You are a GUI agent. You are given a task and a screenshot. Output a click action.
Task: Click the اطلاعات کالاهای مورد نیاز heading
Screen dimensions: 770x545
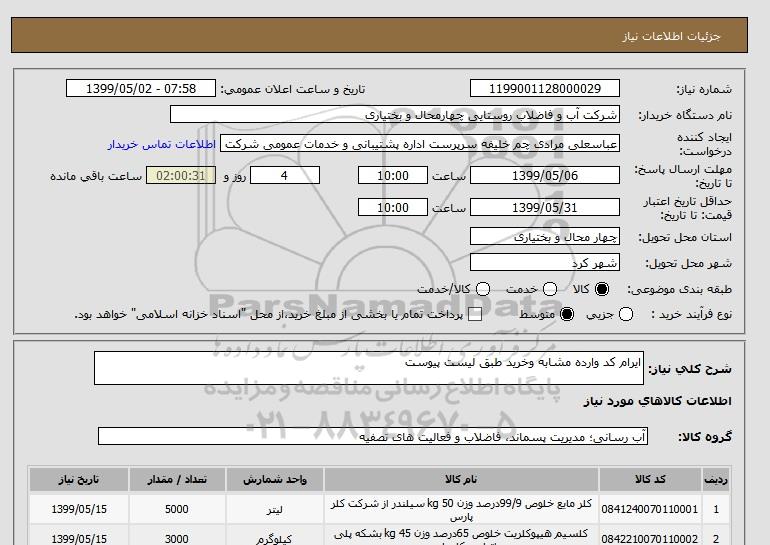(x=658, y=401)
